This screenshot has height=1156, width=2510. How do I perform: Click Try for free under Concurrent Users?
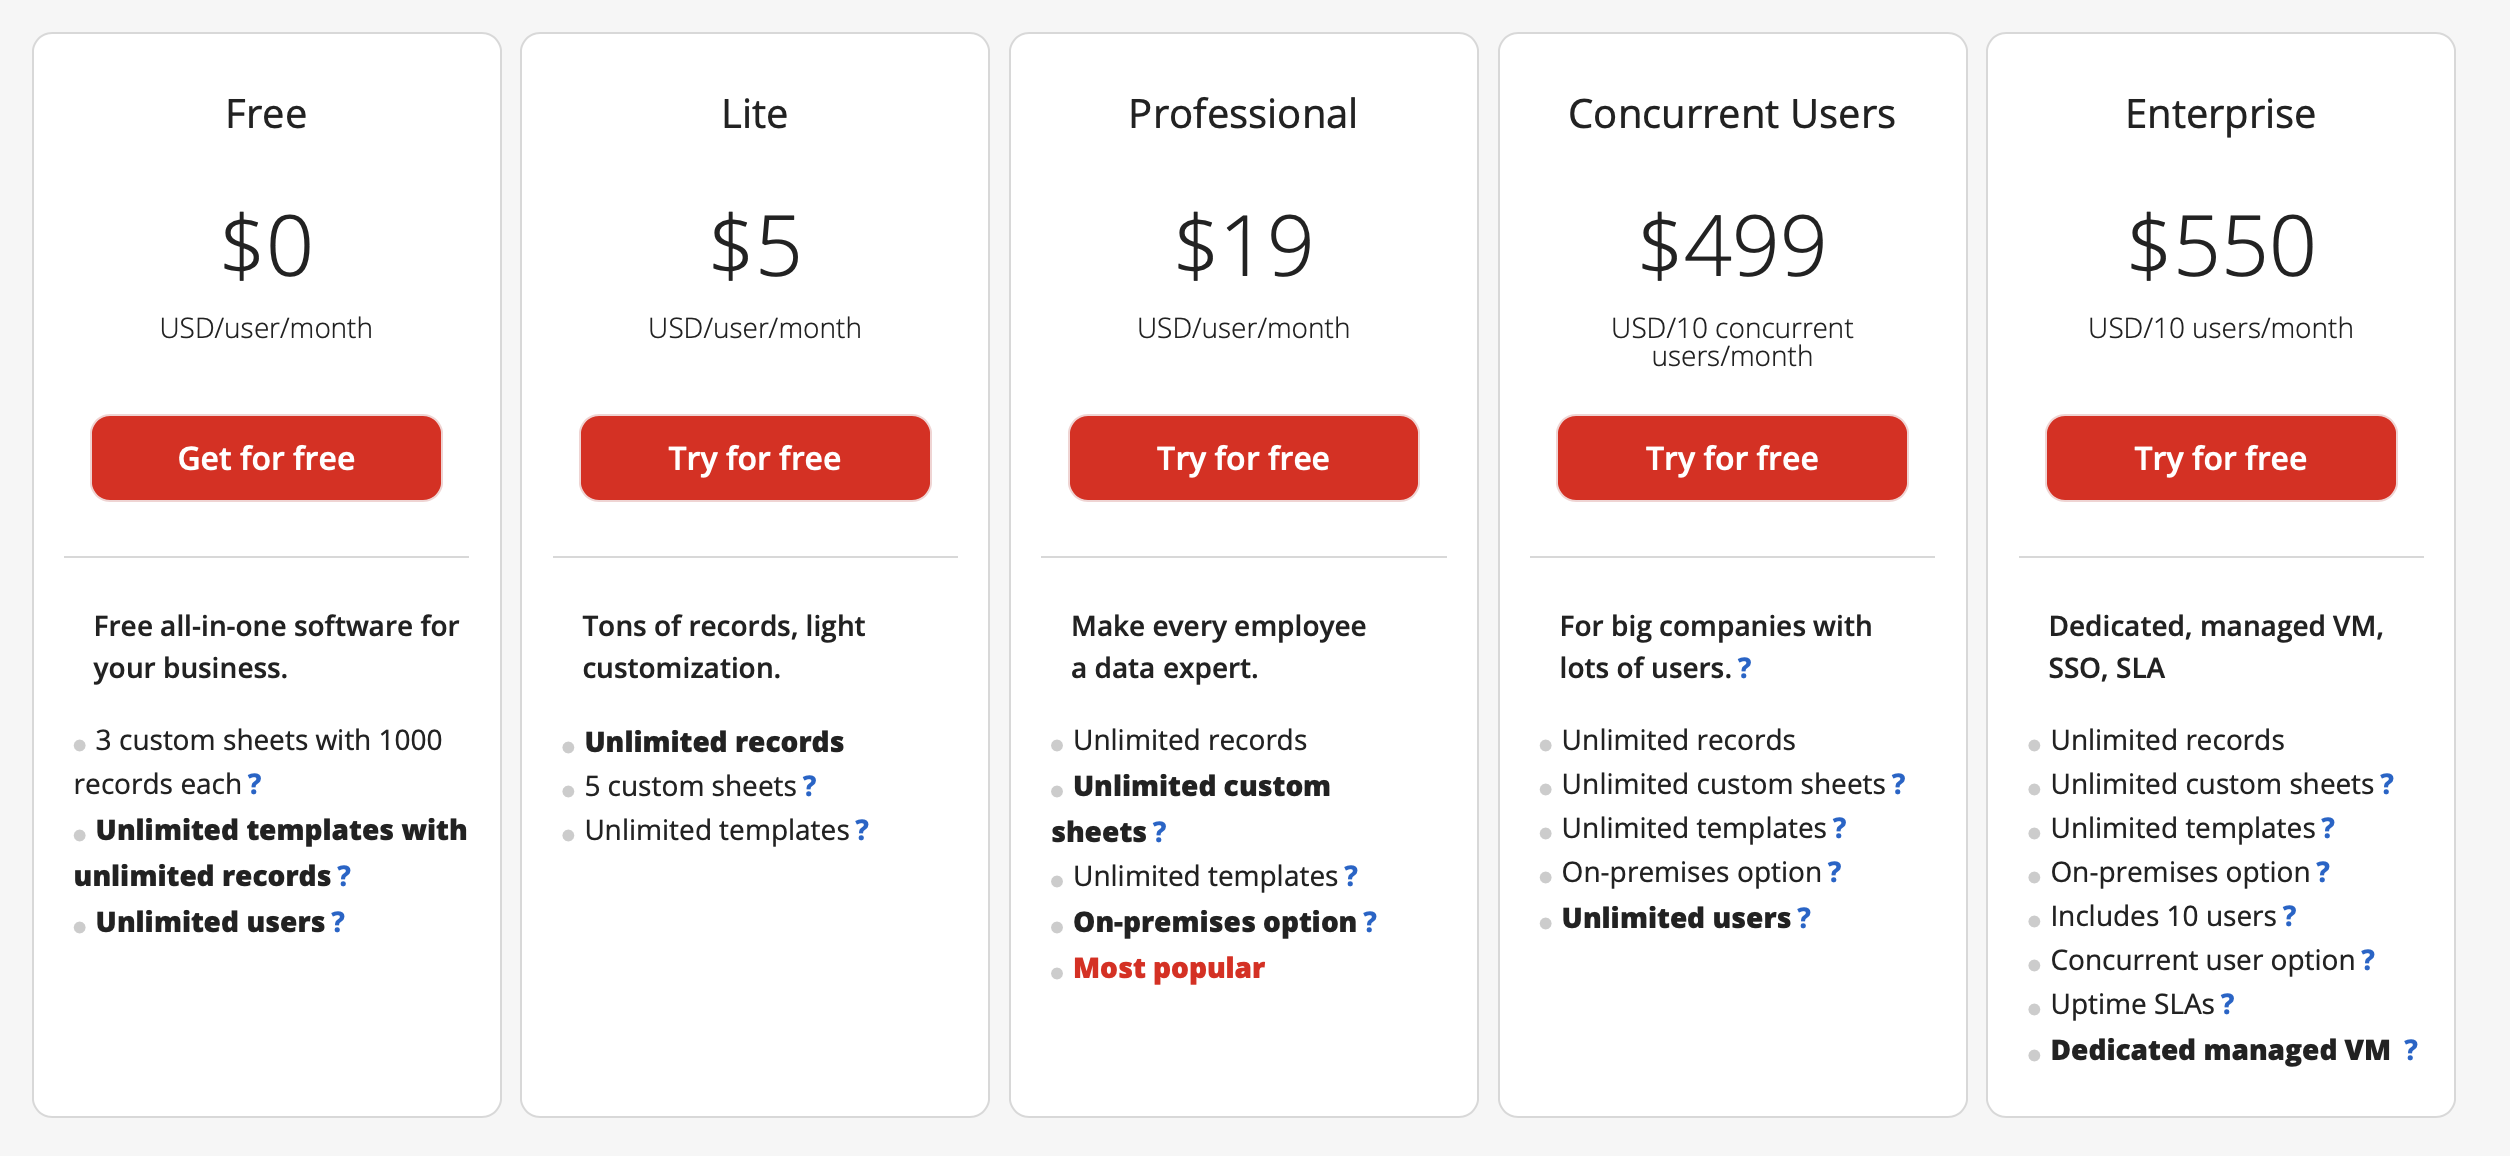pyautogui.click(x=1732, y=458)
